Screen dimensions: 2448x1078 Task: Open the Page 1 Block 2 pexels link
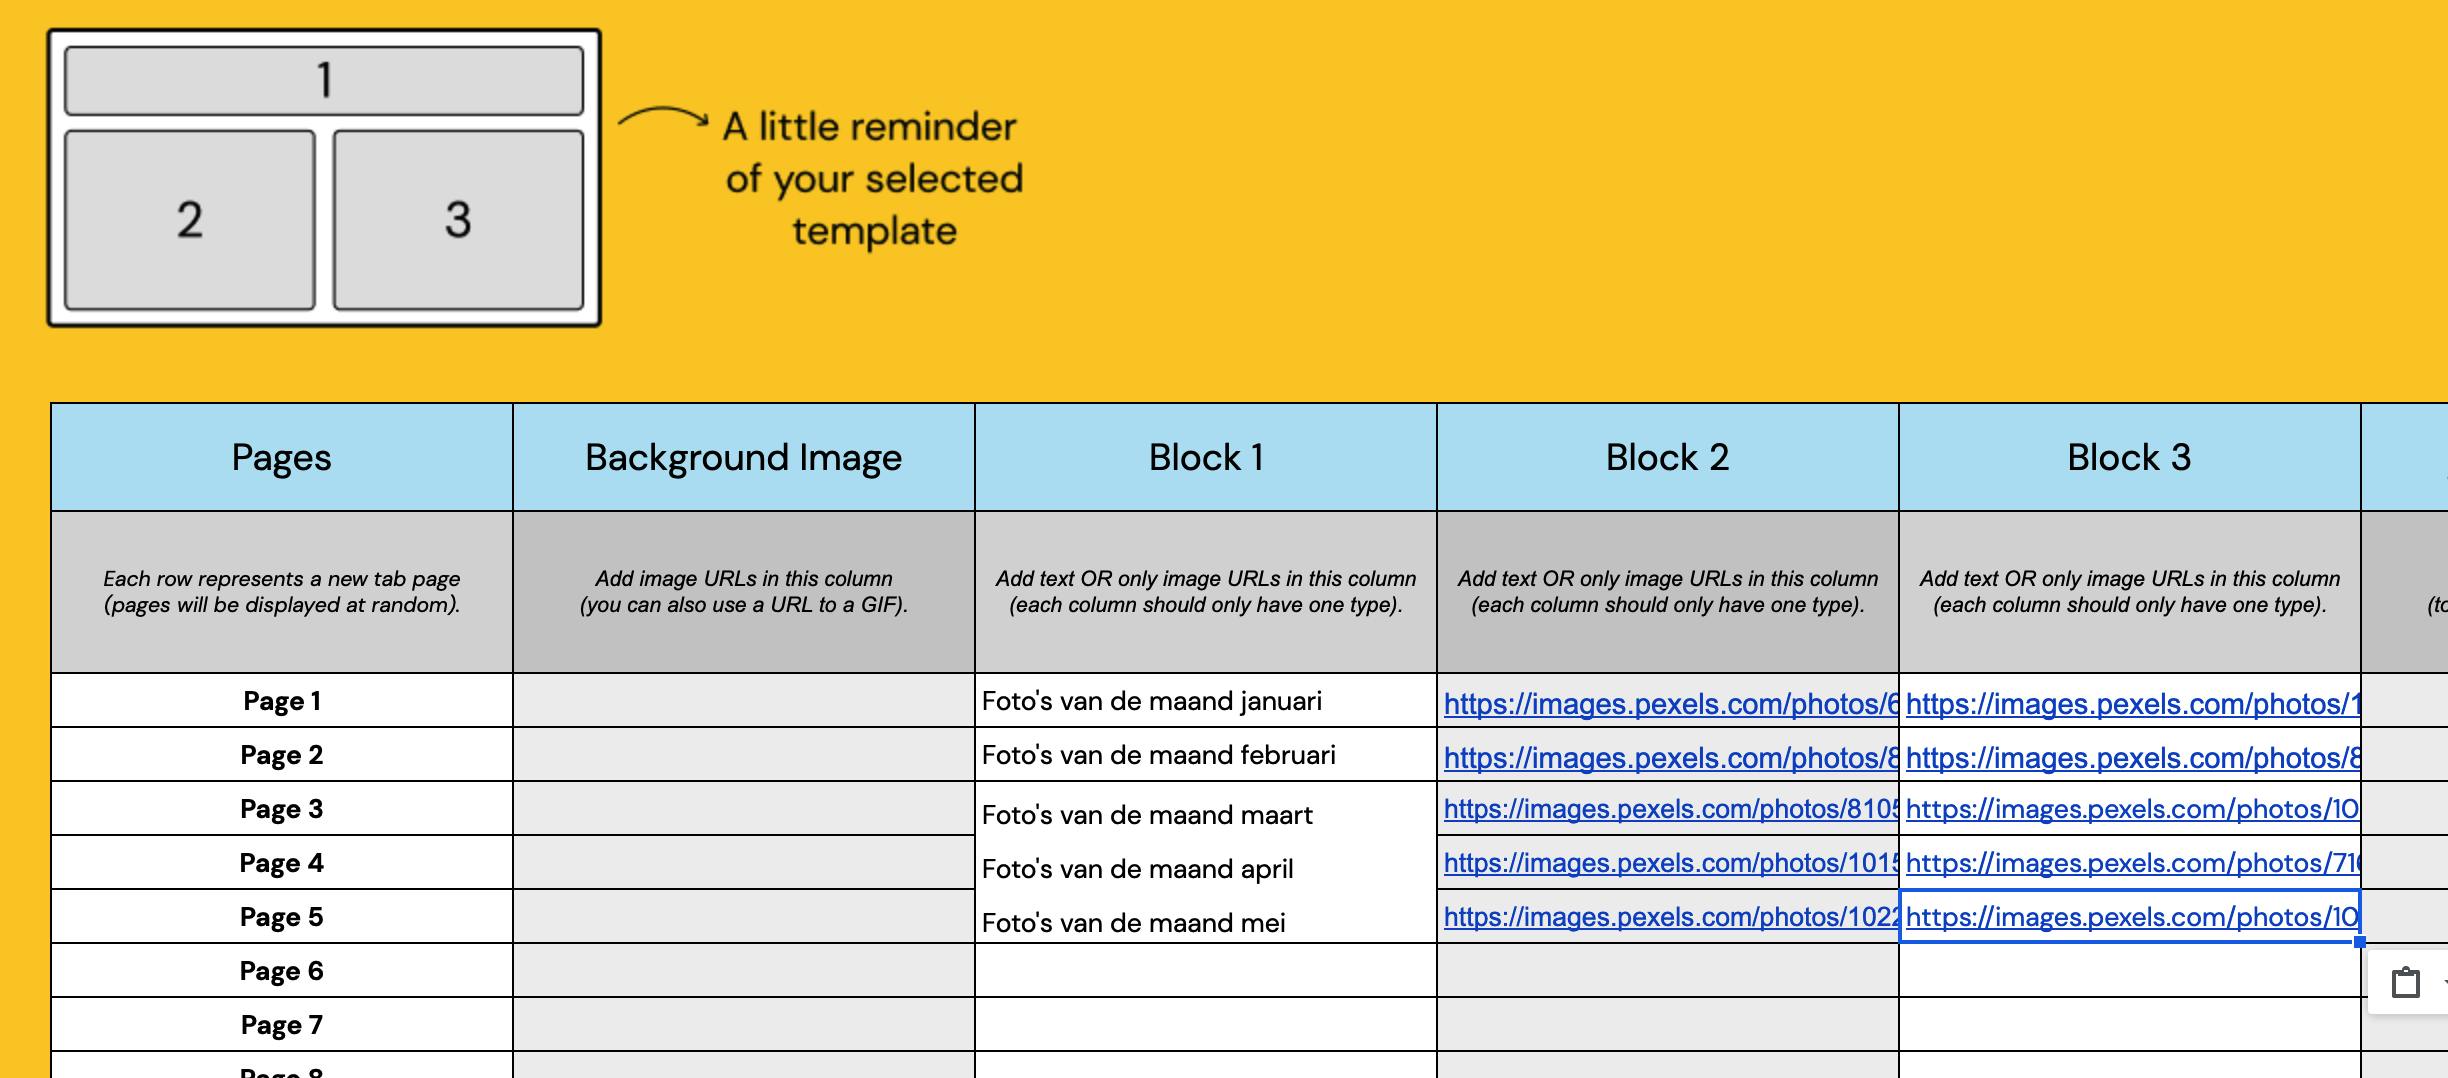point(1668,705)
